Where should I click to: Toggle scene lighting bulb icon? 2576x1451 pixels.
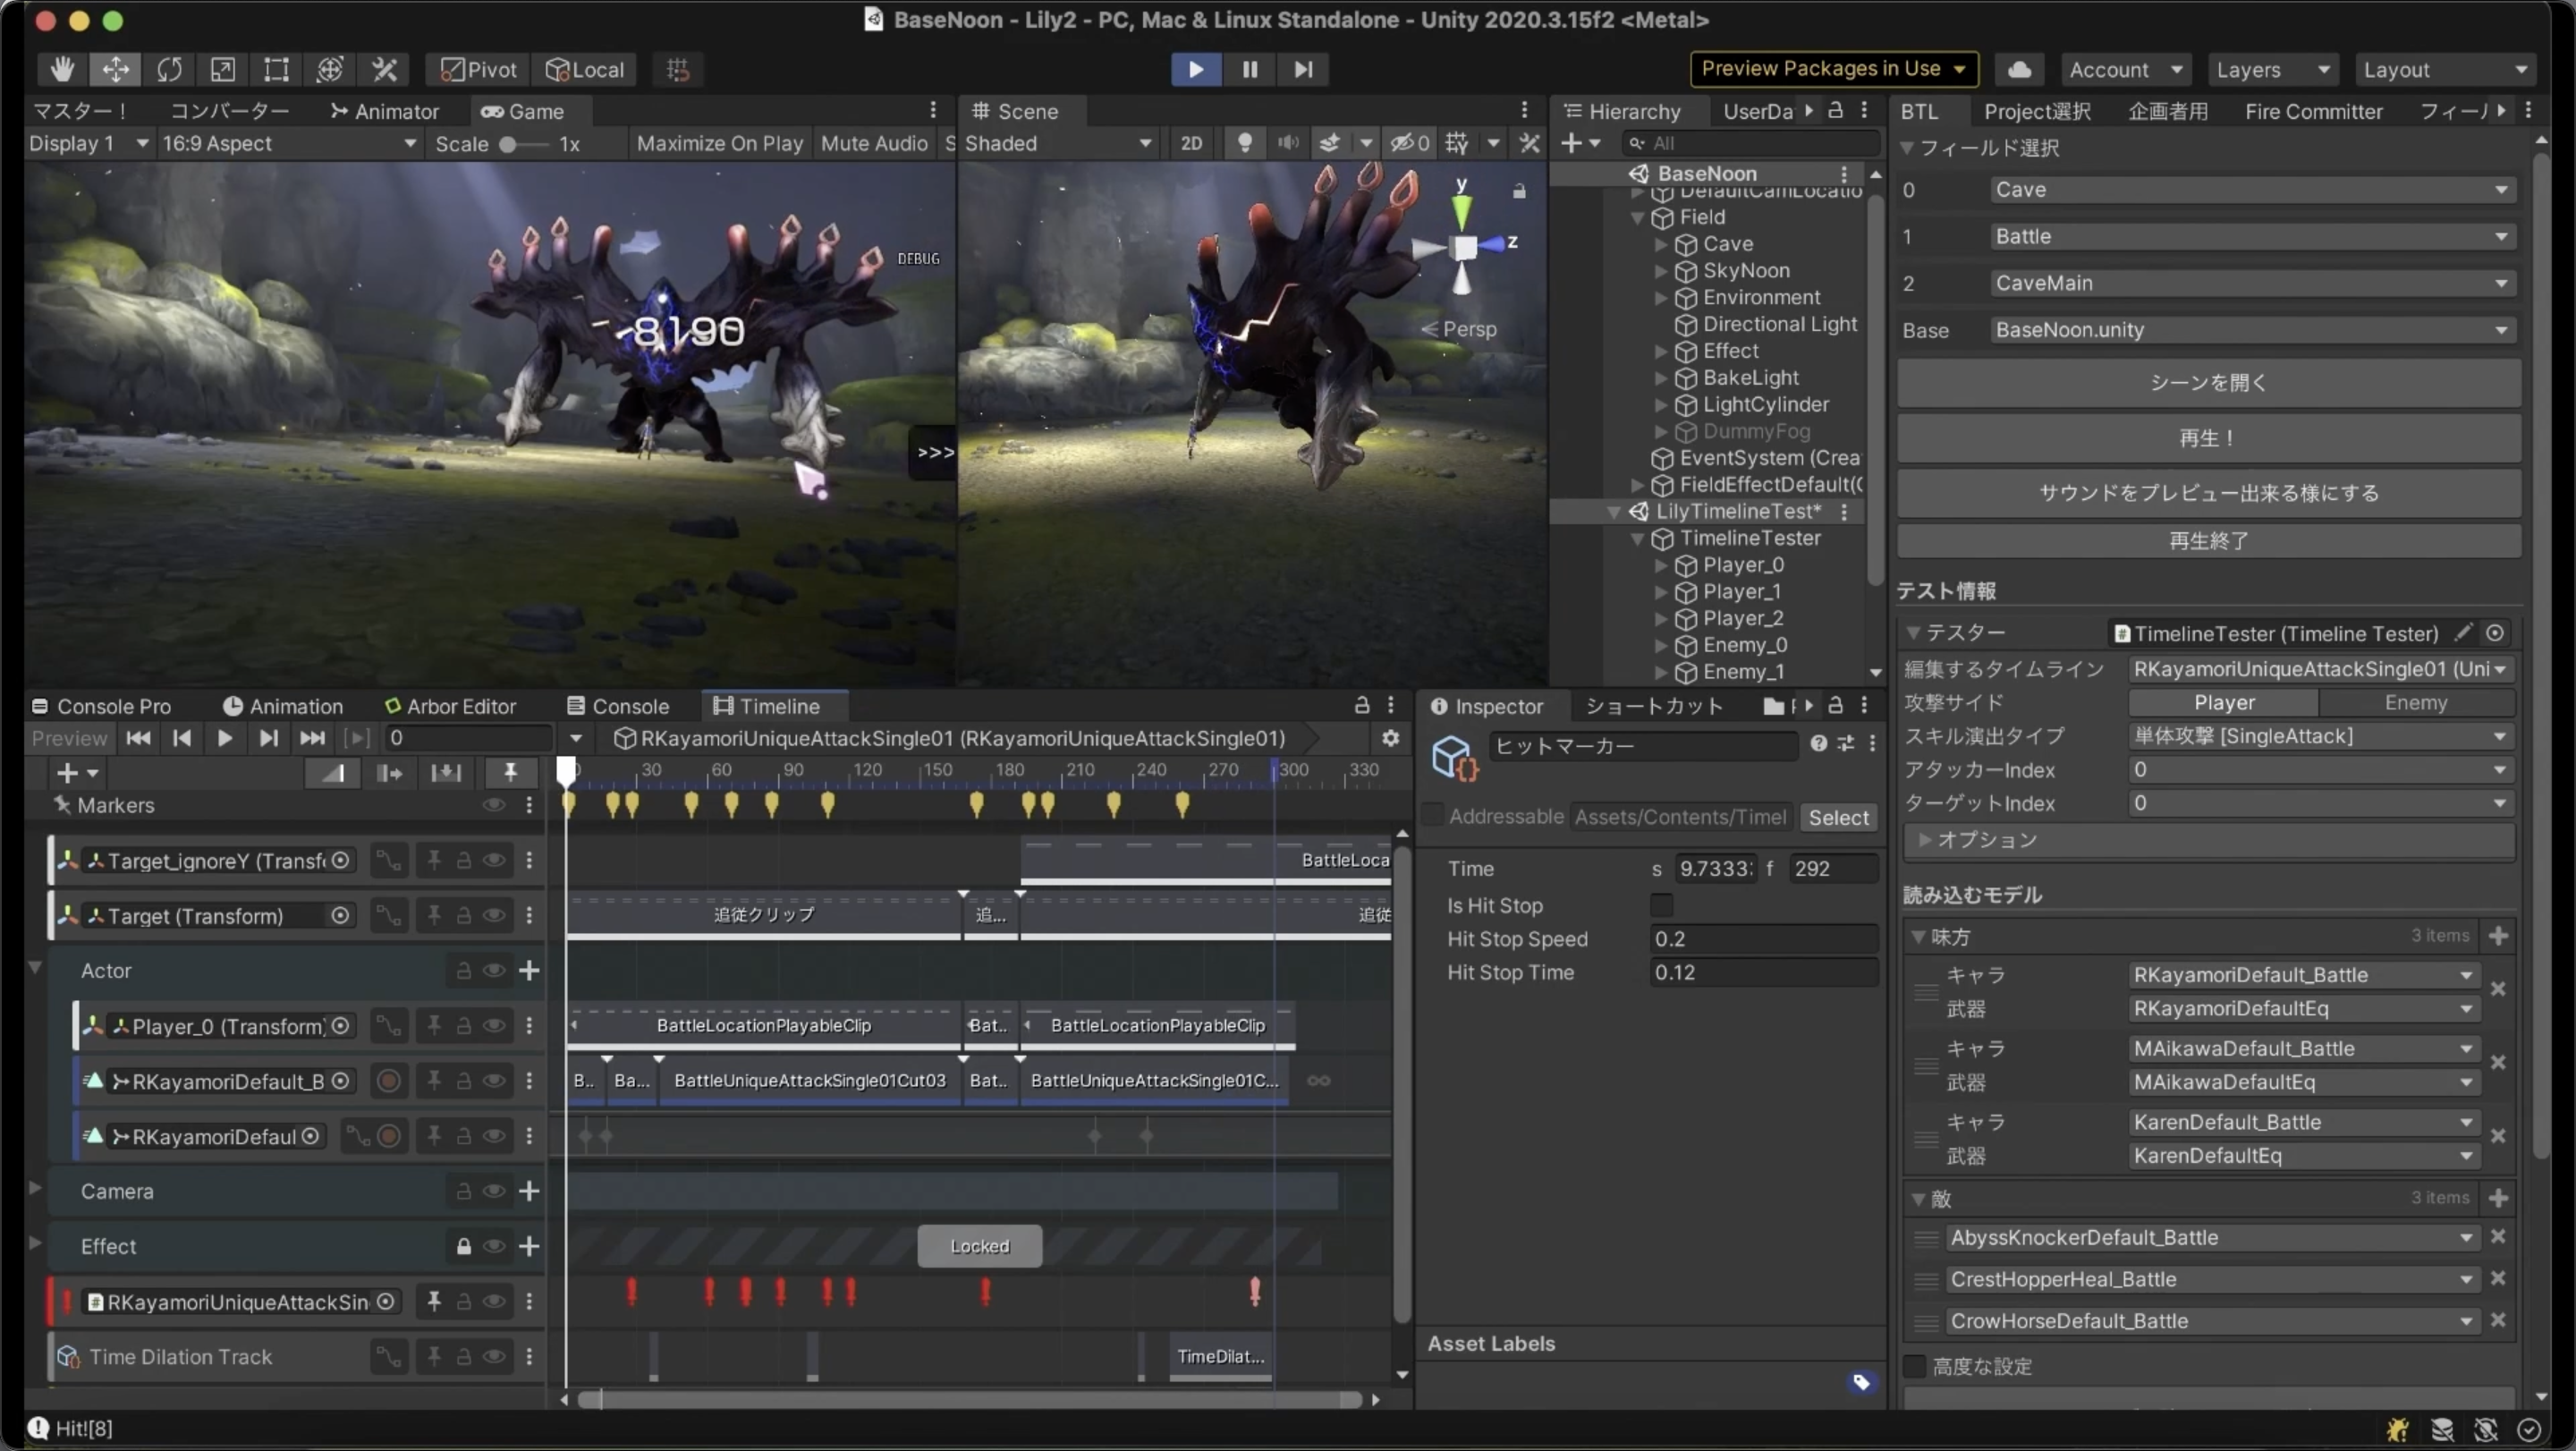coord(1245,143)
